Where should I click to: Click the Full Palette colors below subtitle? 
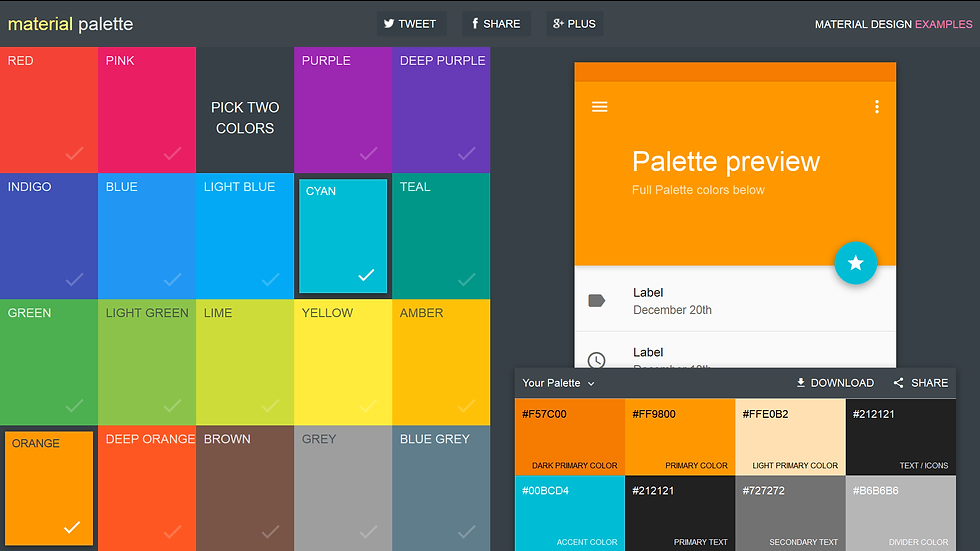698,190
